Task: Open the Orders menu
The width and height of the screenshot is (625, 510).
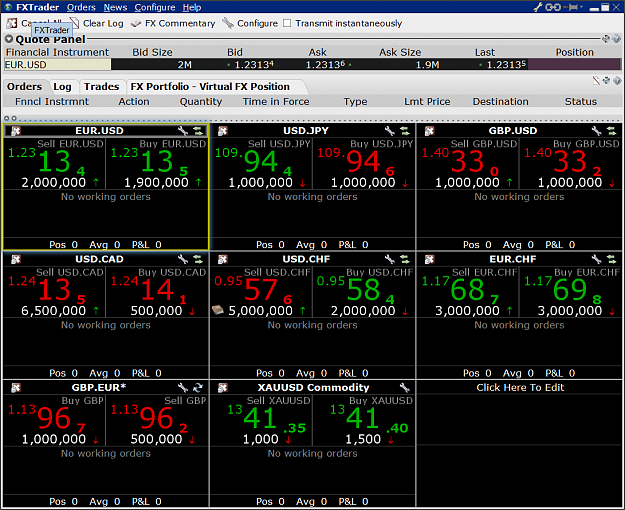Action: [x=81, y=7]
